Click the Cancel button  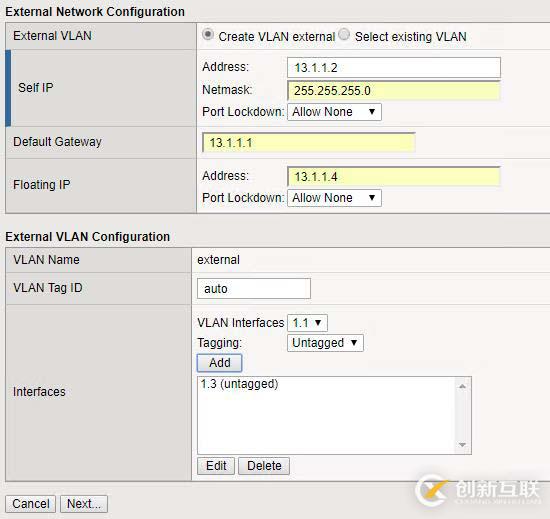(31, 504)
